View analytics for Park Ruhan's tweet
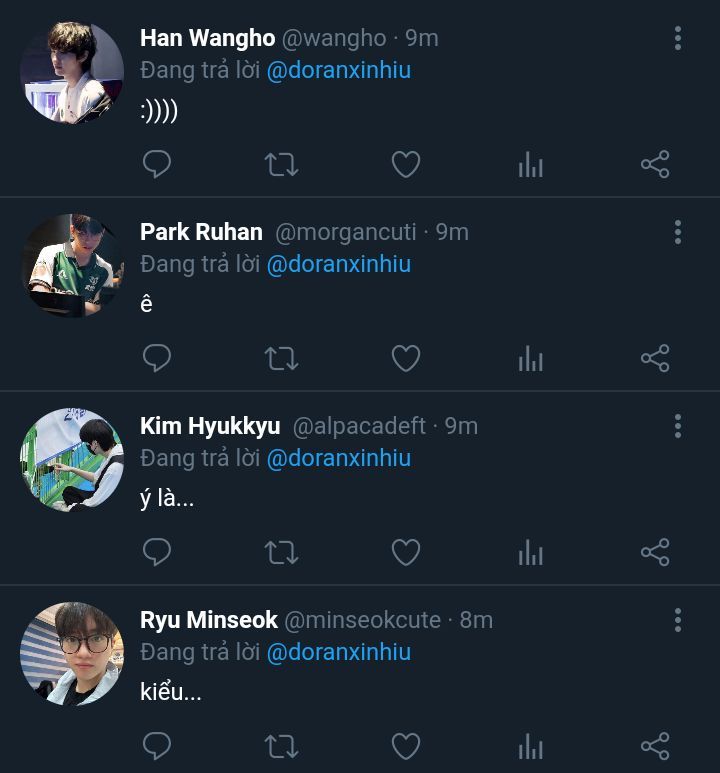This screenshot has height=773, width=720. click(x=531, y=358)
